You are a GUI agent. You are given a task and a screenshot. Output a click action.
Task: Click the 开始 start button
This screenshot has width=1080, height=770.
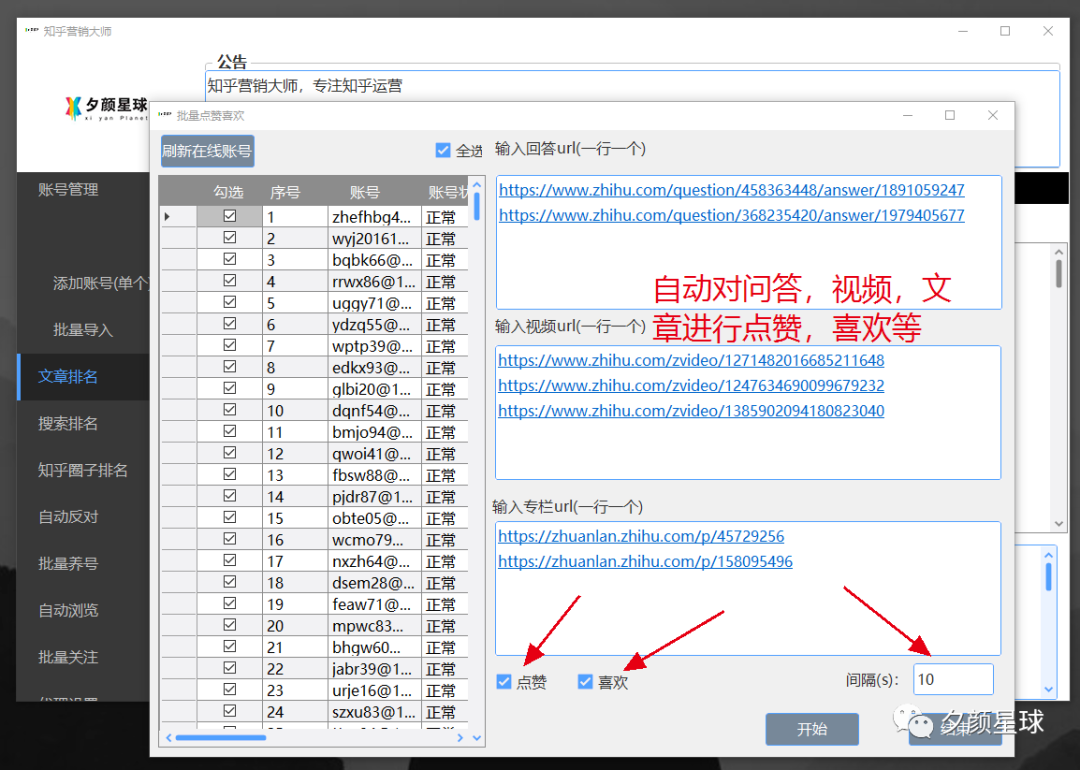click(812, 729)
